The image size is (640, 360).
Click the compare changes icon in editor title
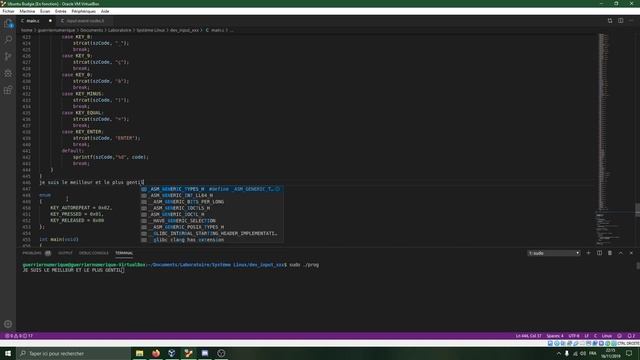click(610, 21)
